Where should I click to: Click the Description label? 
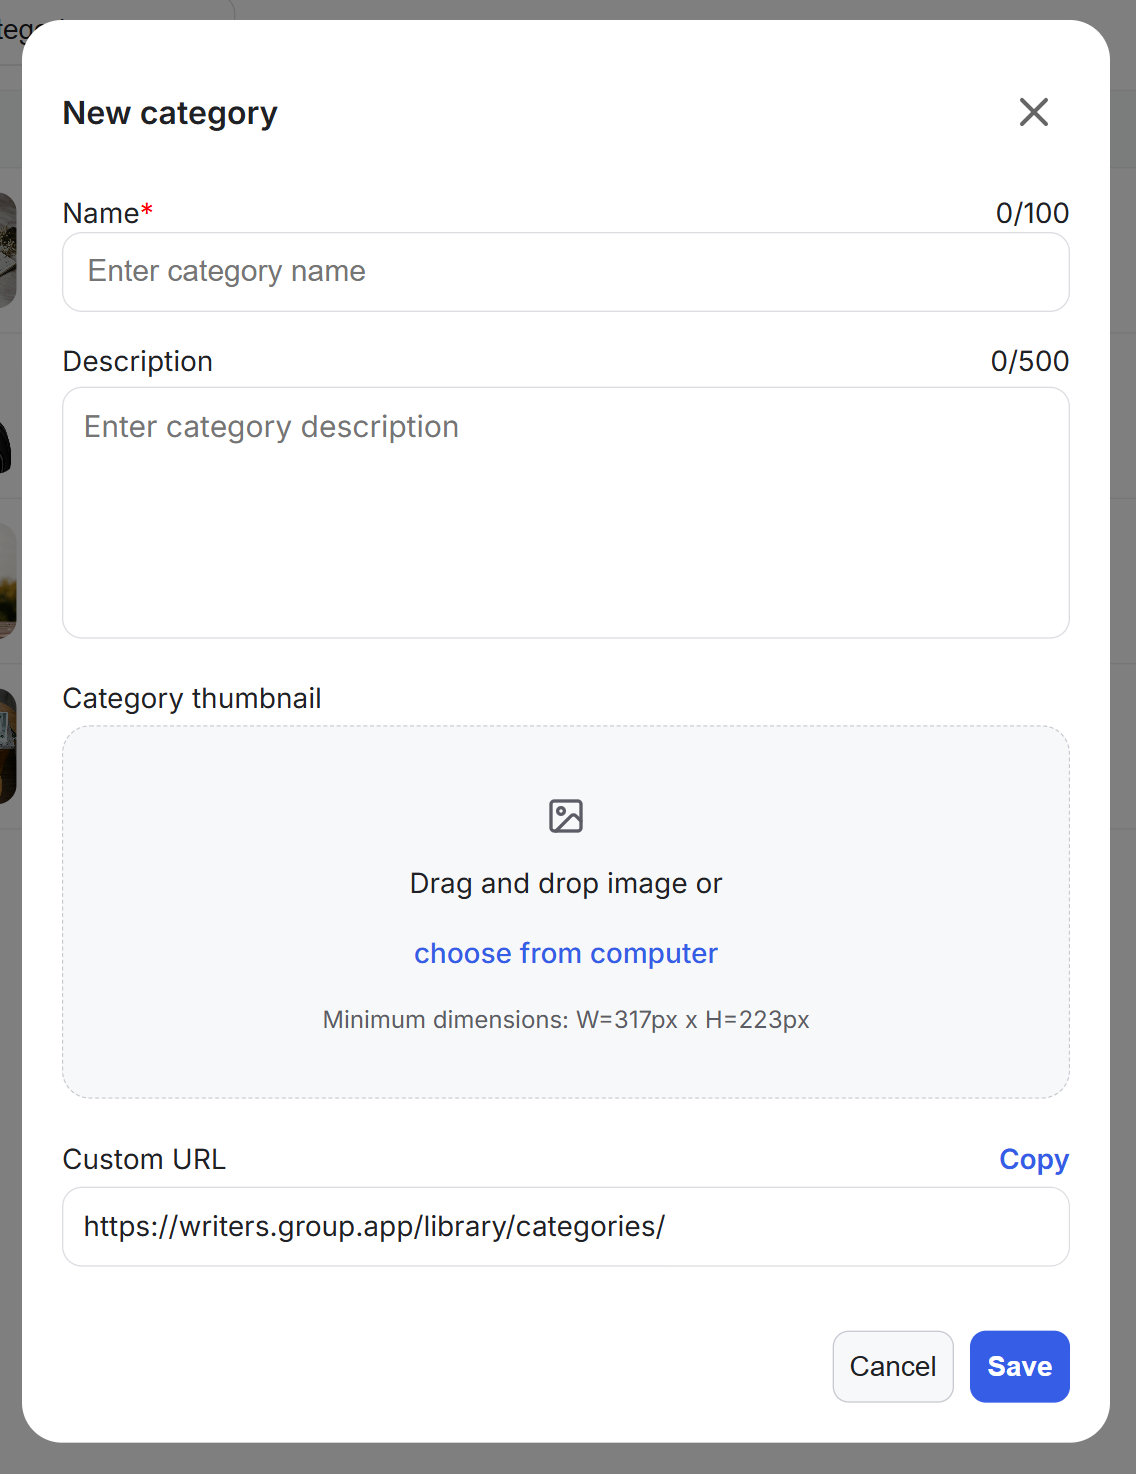(138, 361)
